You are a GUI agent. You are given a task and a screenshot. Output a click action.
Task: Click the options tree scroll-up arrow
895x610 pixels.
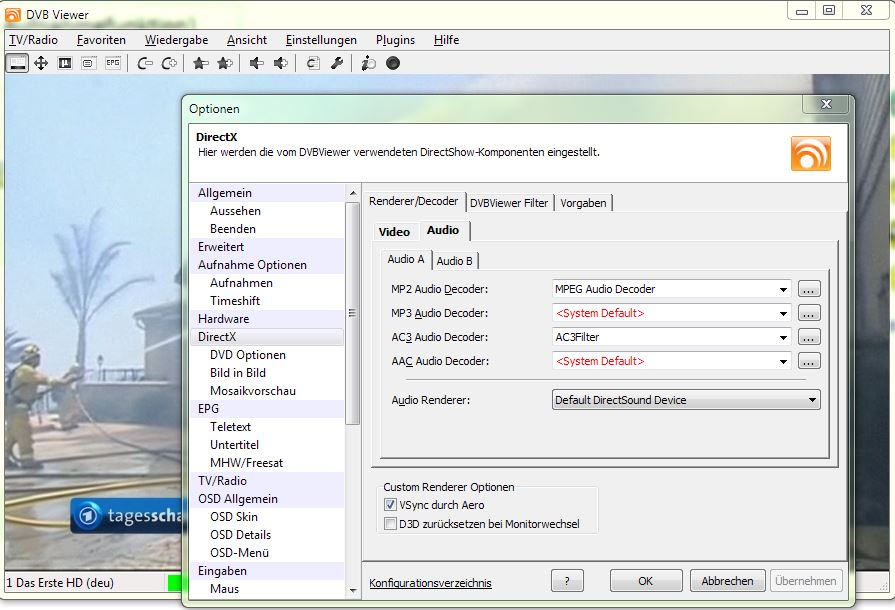coord(353,193)
